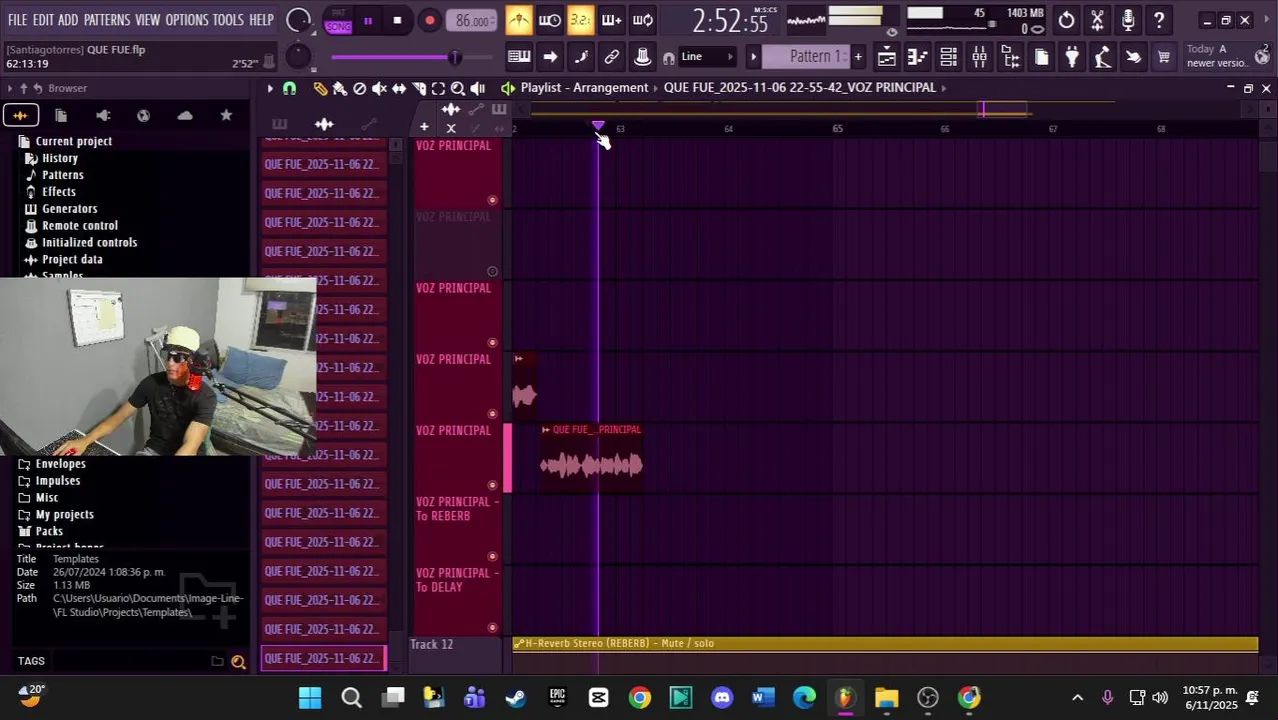Open the Line snap dropdown
This screenshot has height=720, width=1278.
[x=707, y=57]
